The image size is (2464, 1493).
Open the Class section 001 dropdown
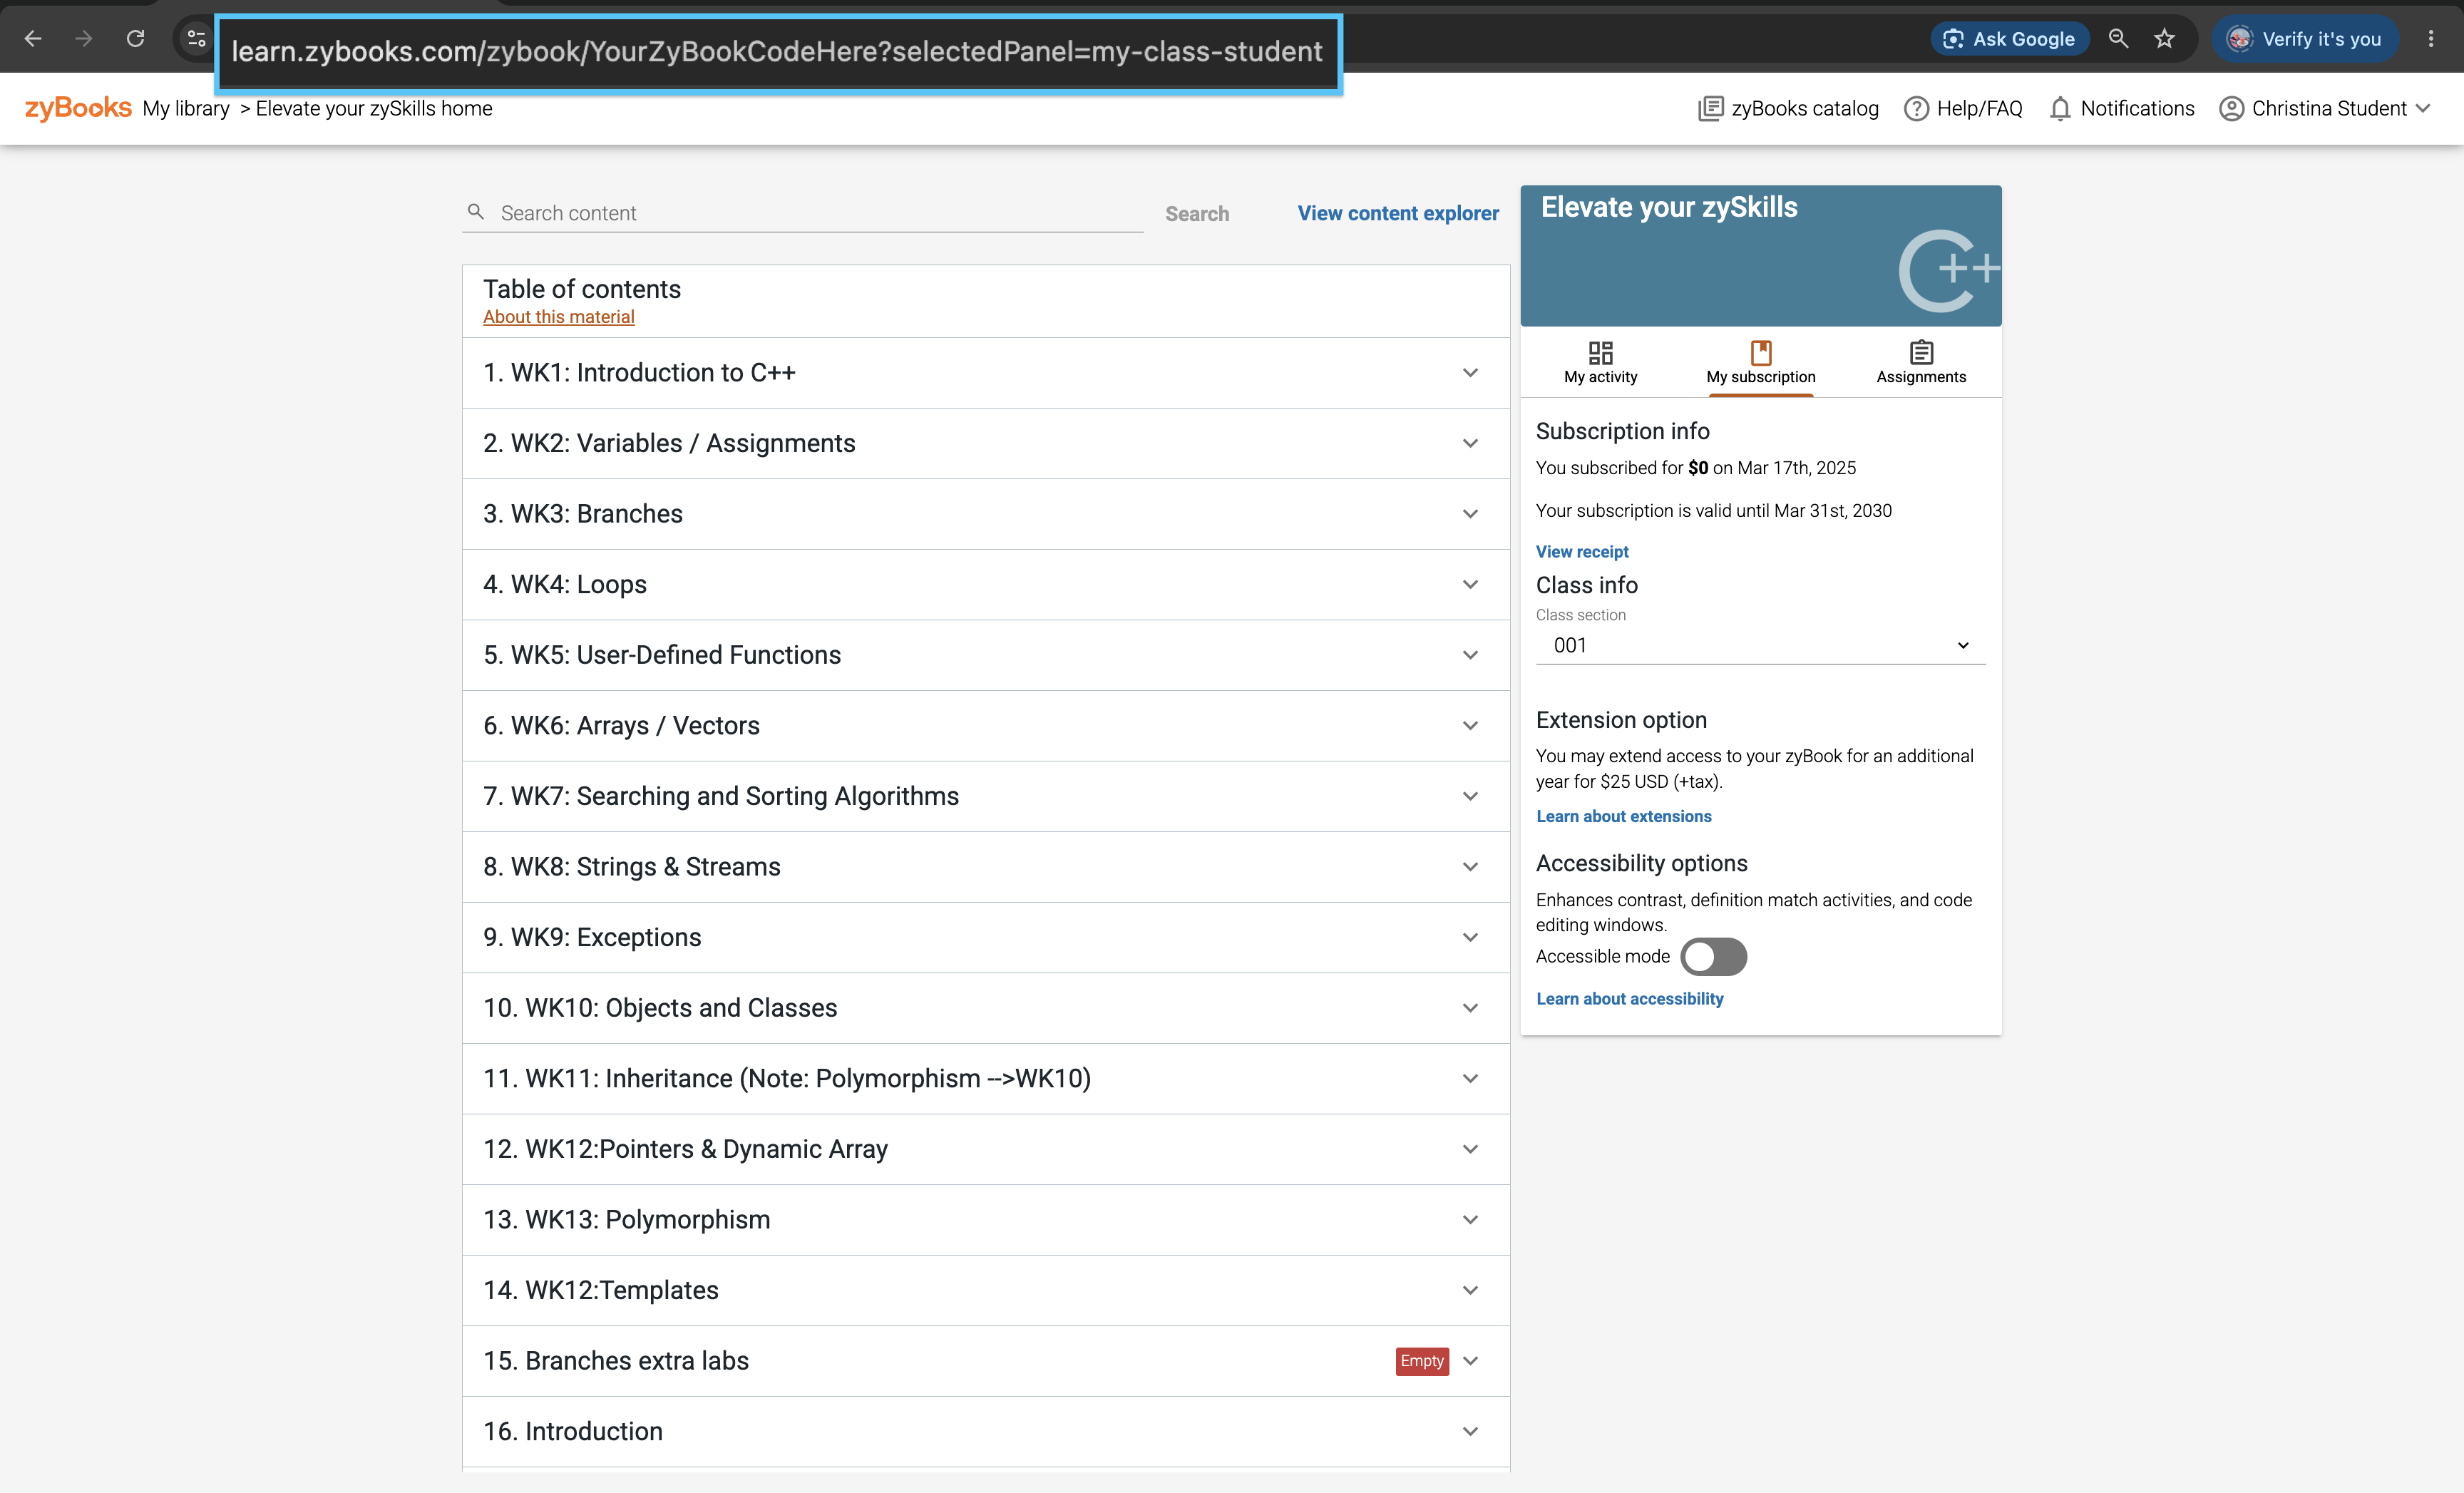(1760, 645)
